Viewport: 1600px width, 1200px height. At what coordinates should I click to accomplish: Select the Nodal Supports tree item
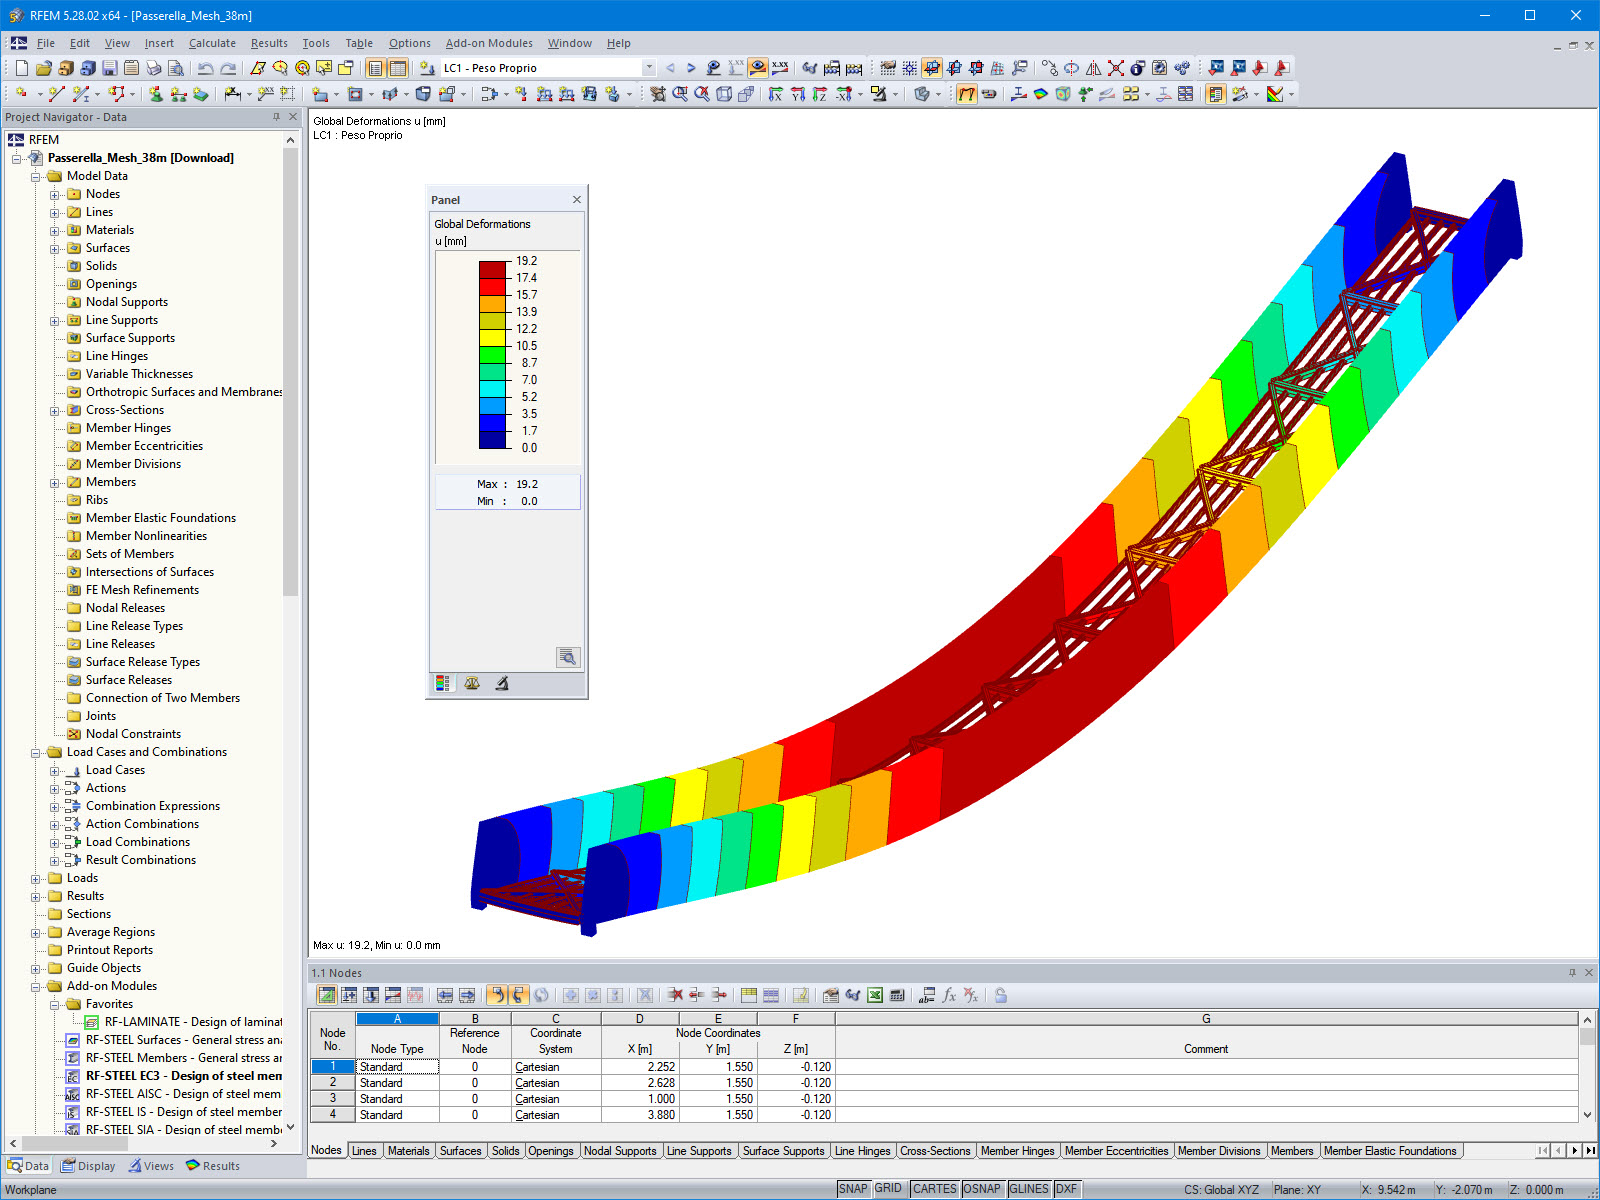pos(127,302)
